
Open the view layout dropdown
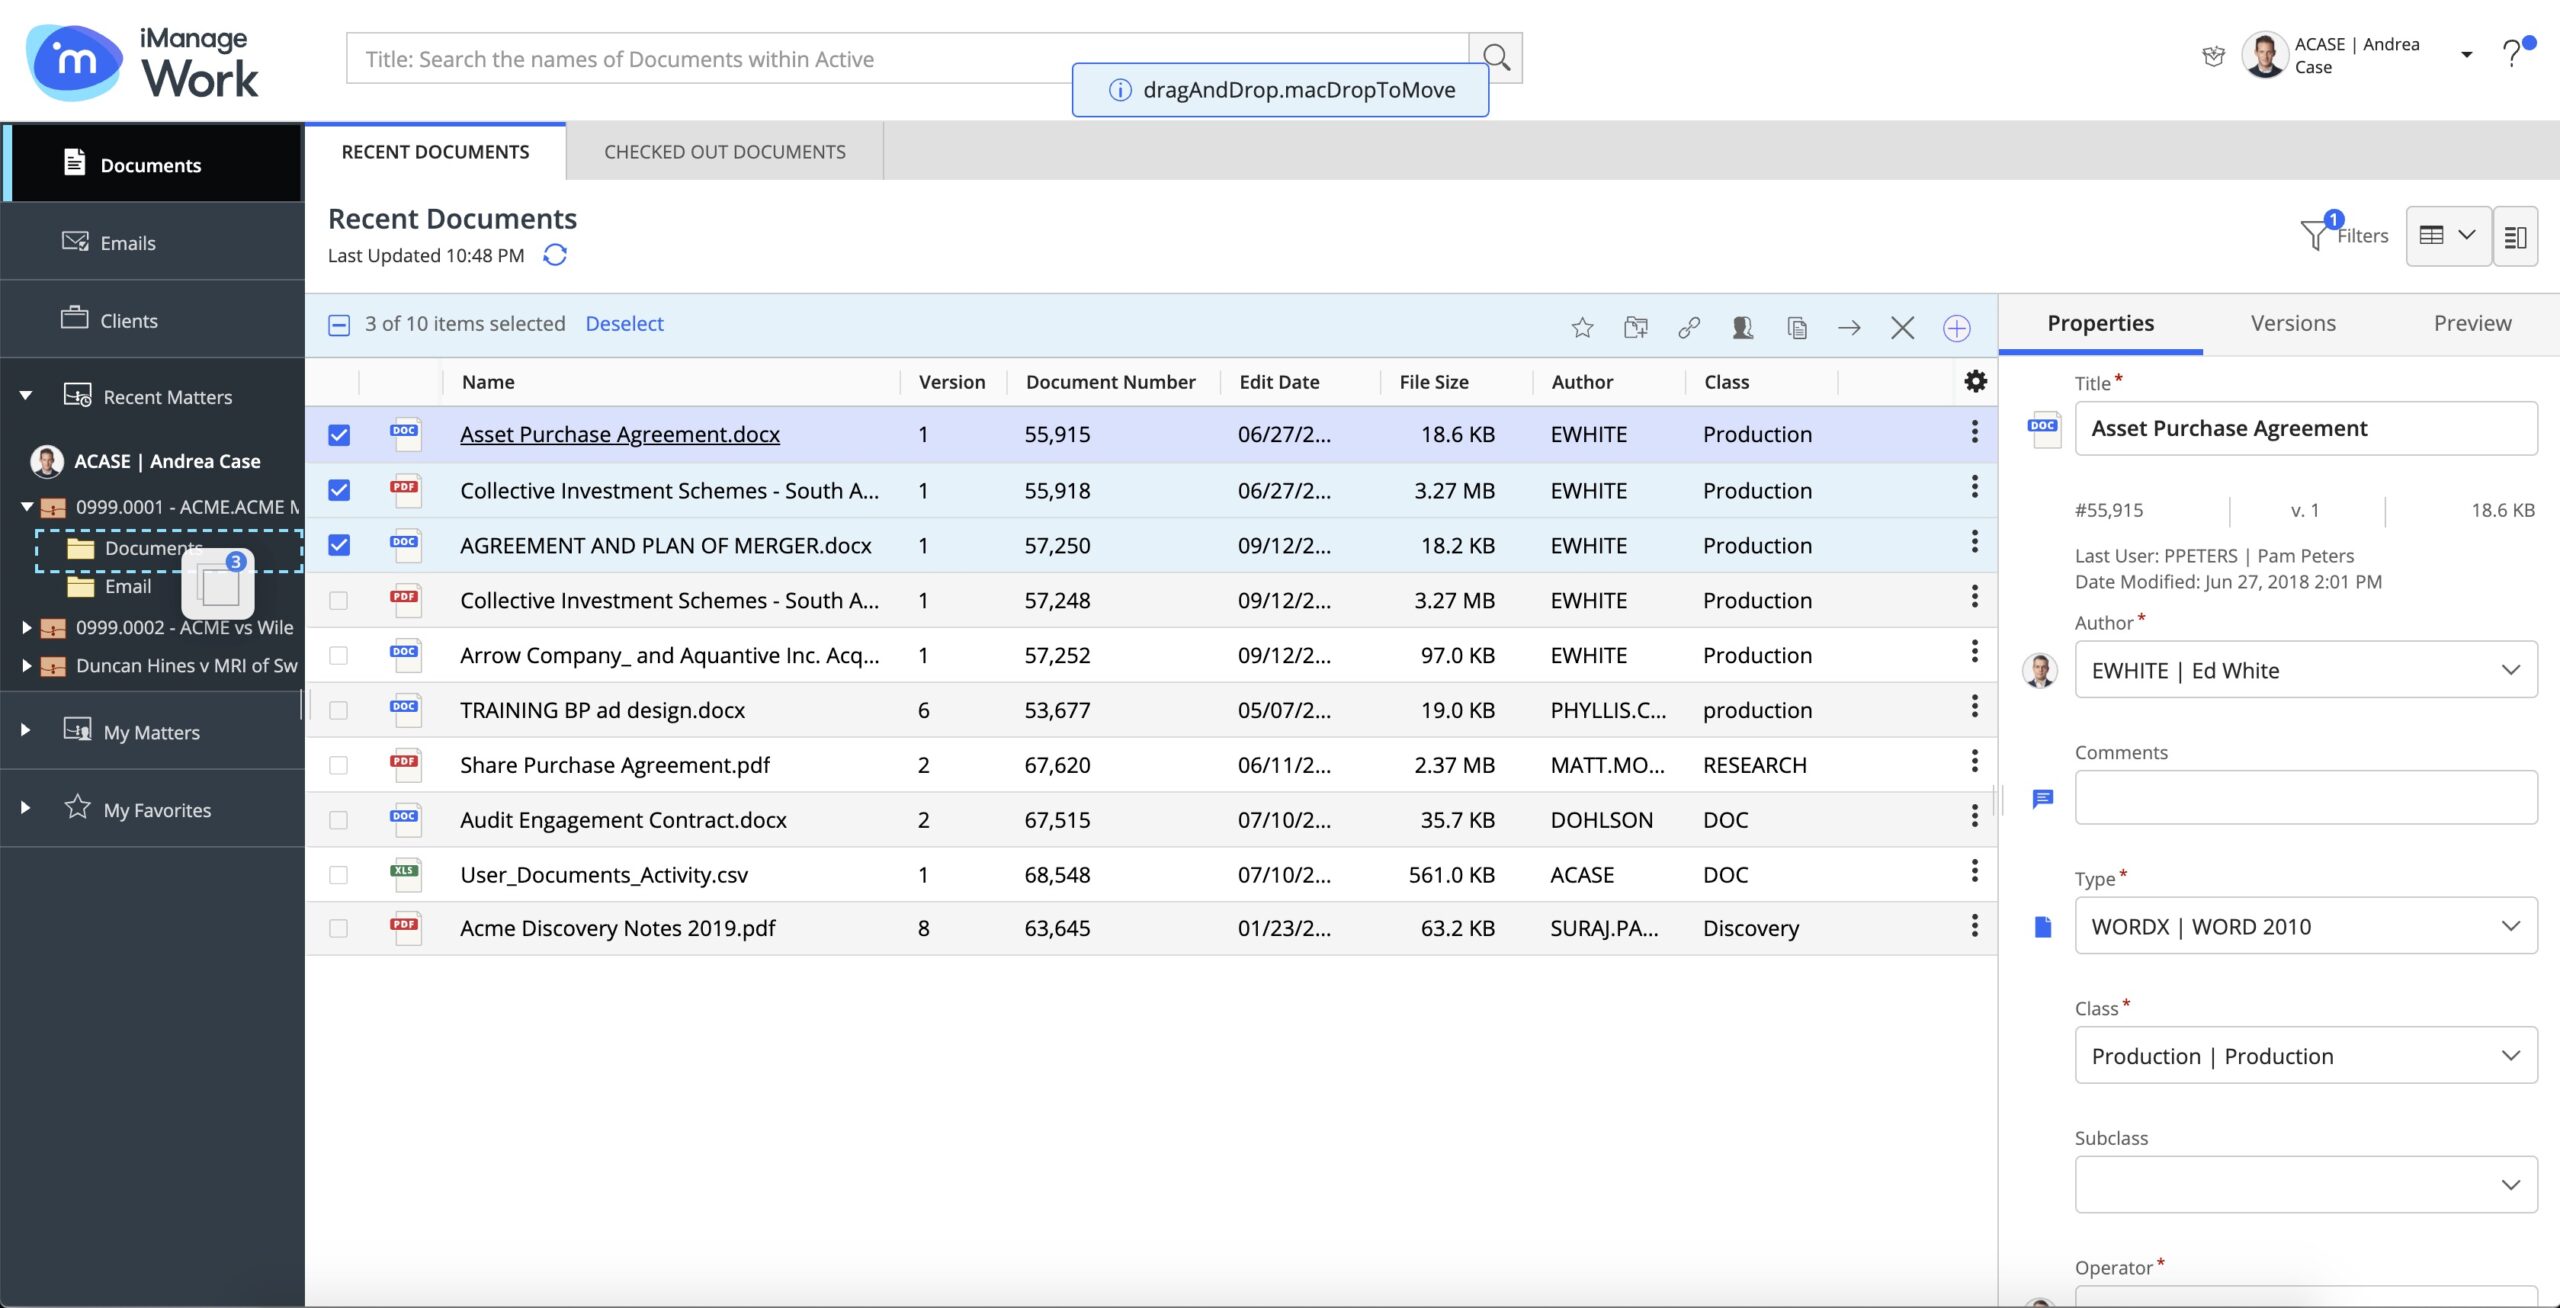tap(2448, 236)
